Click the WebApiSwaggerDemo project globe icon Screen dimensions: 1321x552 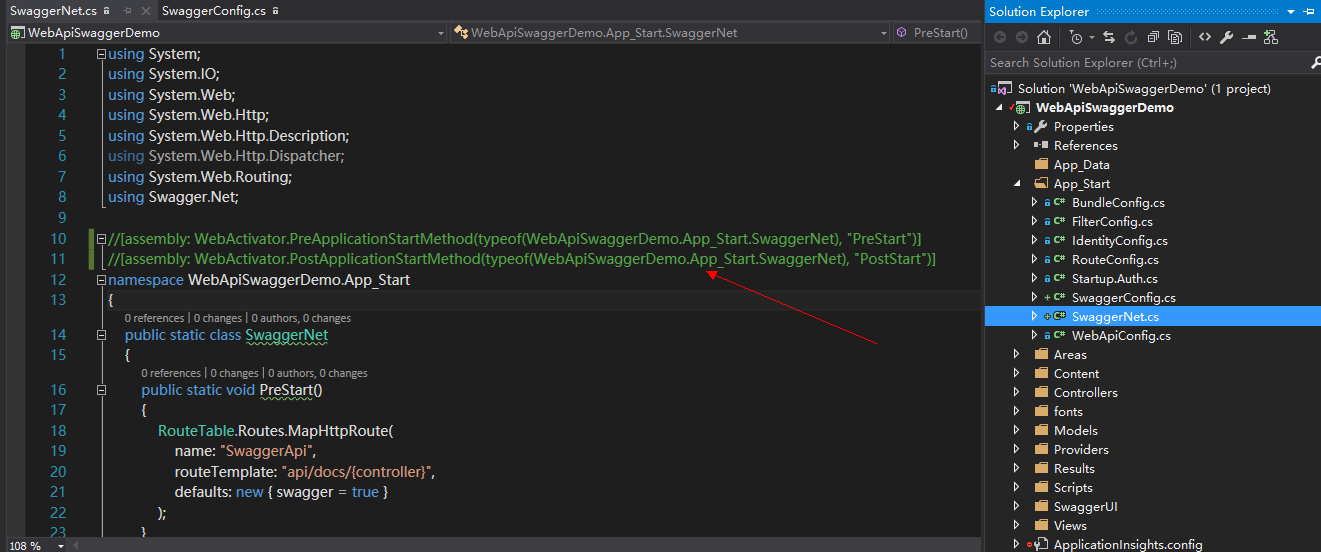1022,107
